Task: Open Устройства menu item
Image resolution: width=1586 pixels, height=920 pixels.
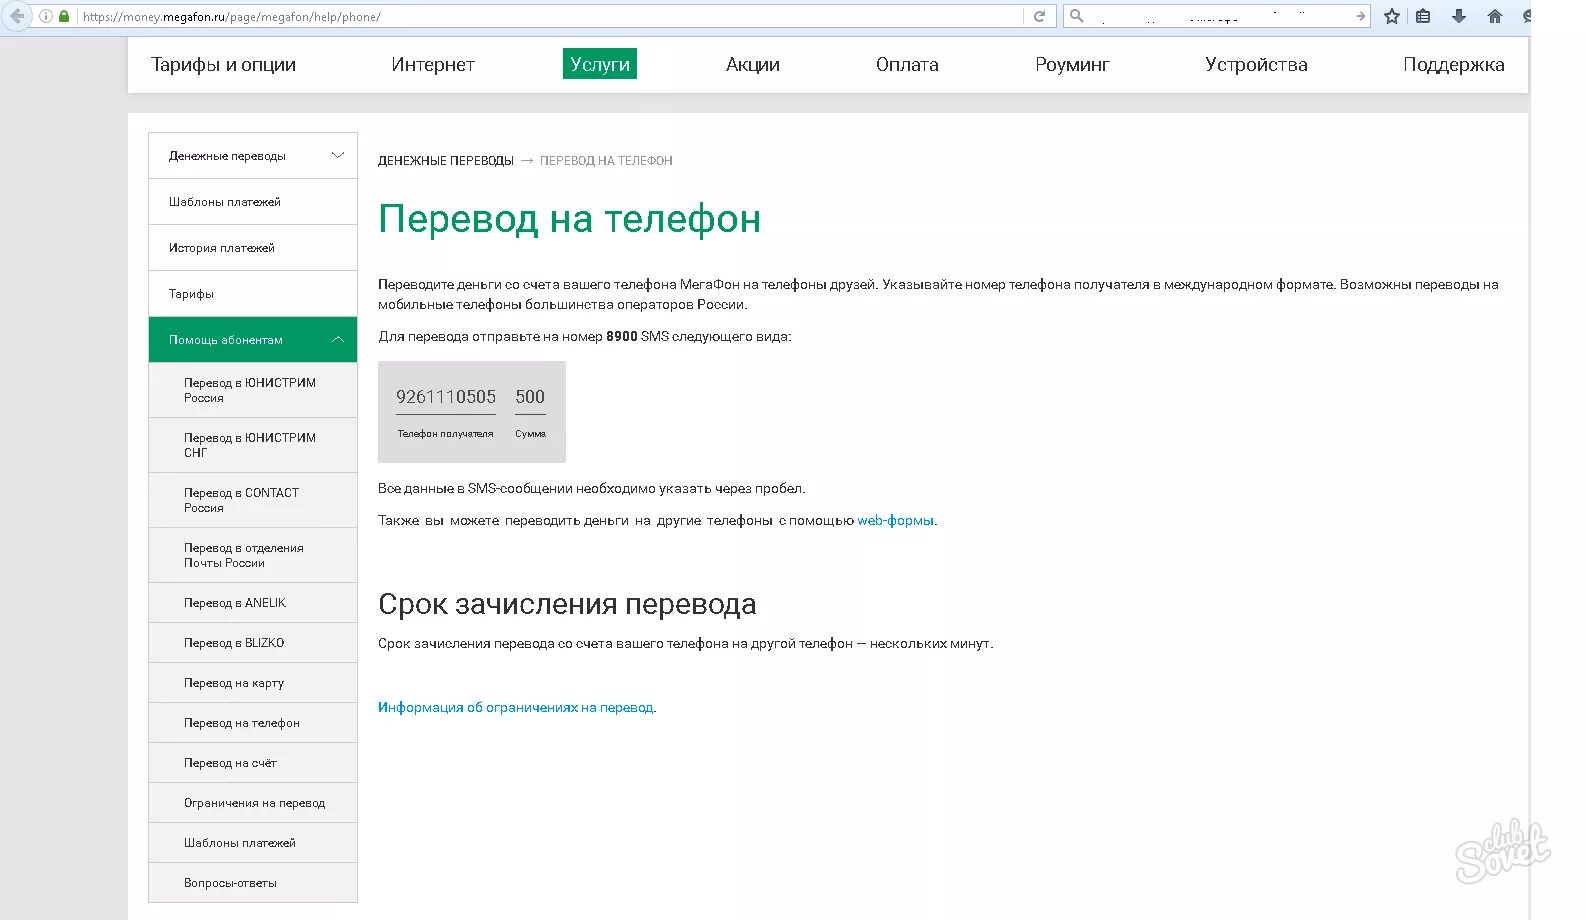Action: point(1256,64)
